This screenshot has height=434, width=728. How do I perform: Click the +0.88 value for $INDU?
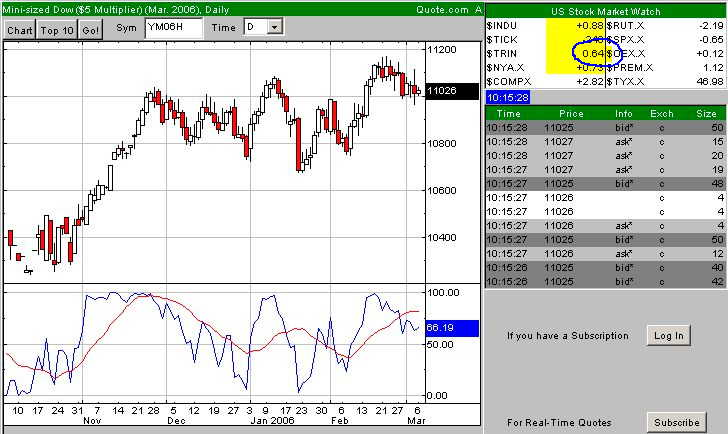pos(590,26)
